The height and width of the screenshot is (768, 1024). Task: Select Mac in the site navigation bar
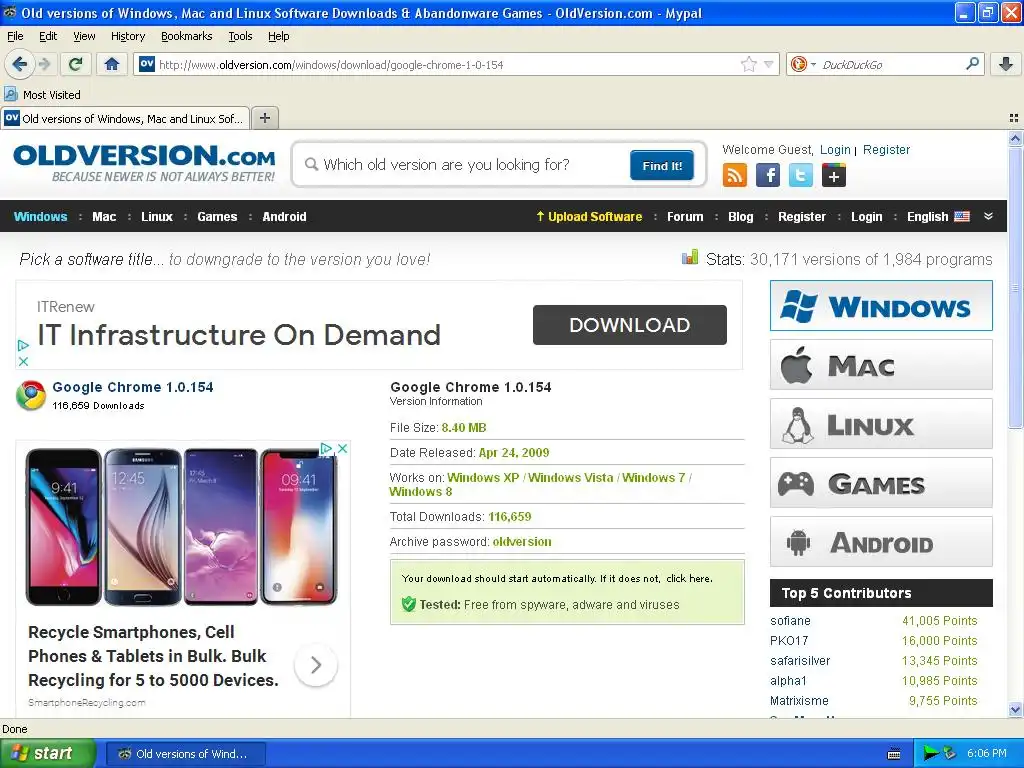(104, 217)
